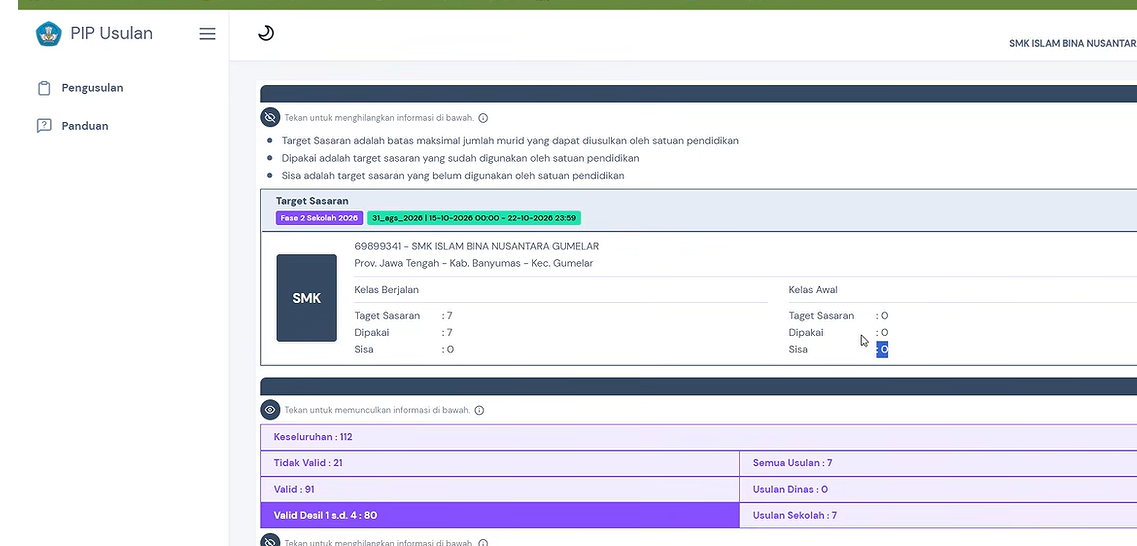The width and height of the screenshot is (1137, 546).
Task: Click the Kelas Berjalan label
Action: 386,290
